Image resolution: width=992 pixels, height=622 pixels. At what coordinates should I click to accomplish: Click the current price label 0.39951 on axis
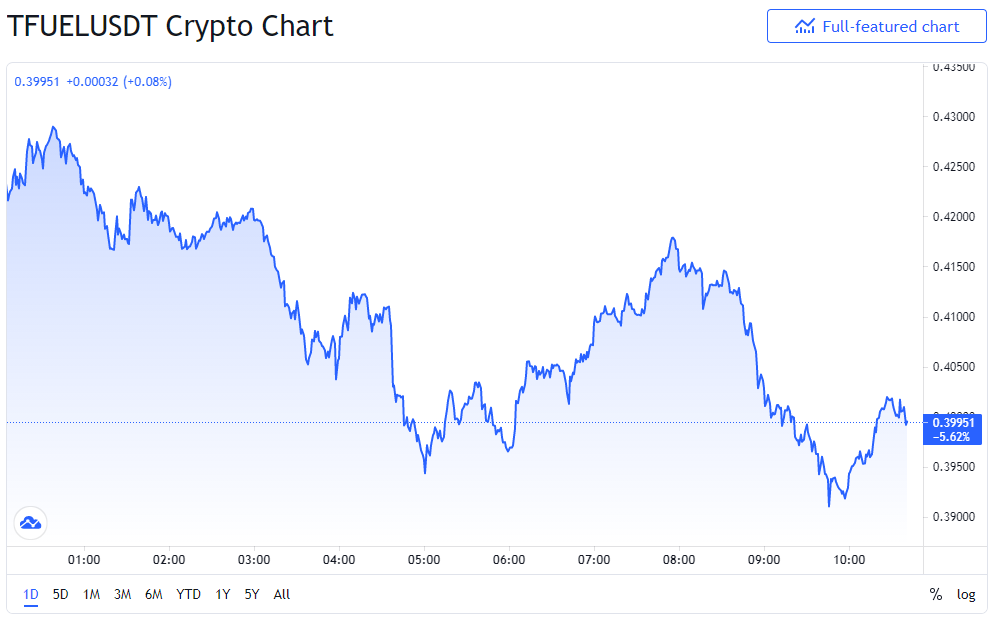tap(953, 423)
